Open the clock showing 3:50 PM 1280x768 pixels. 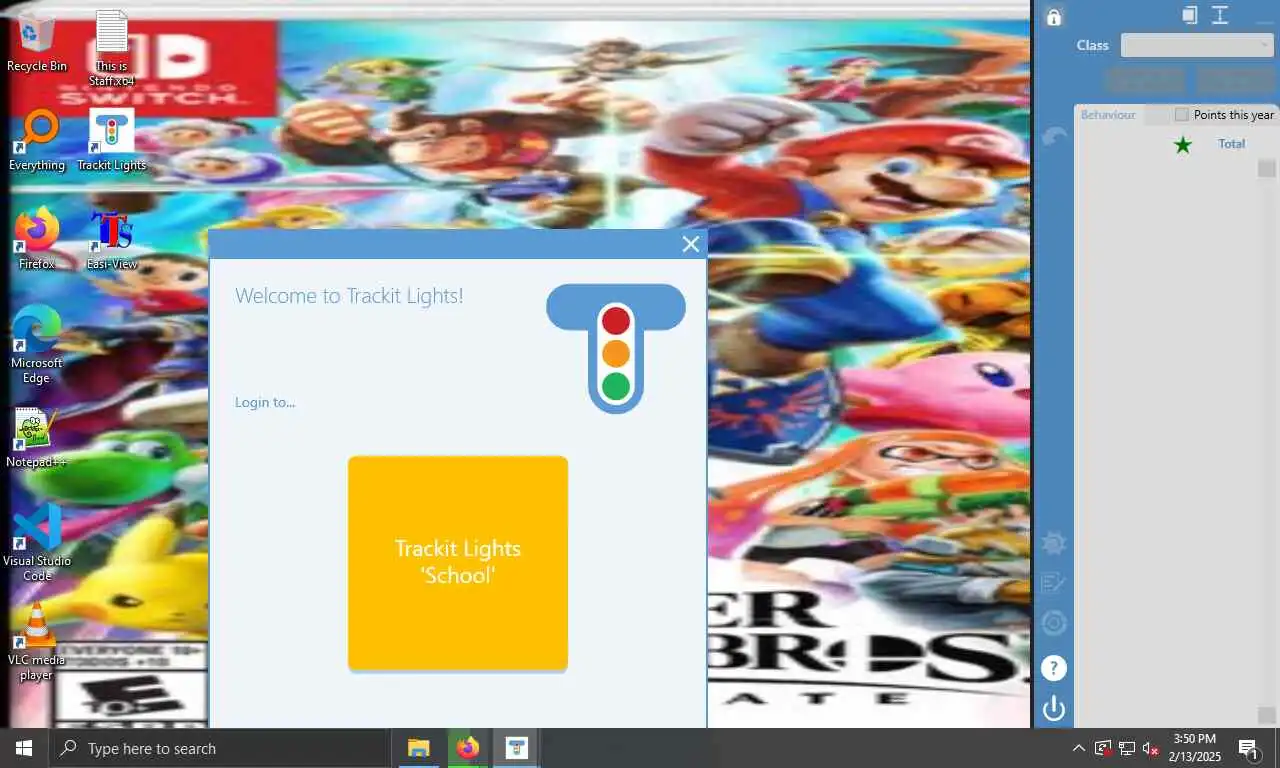(x=1194, y=748)
